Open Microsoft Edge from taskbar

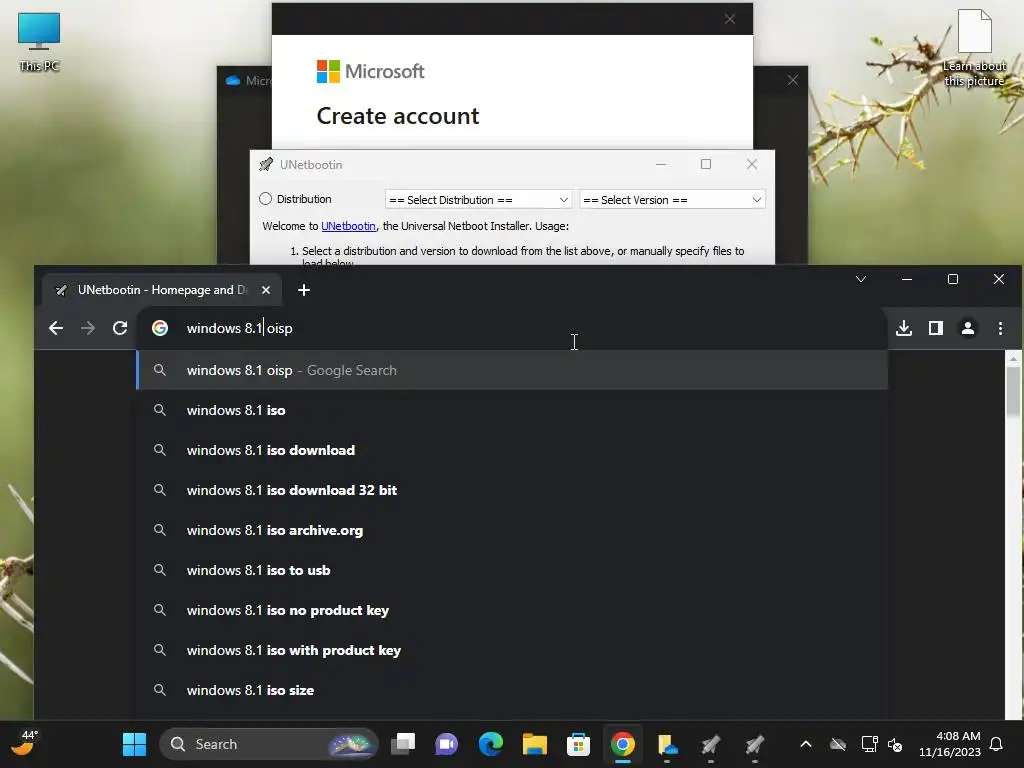tap(490, 744)
